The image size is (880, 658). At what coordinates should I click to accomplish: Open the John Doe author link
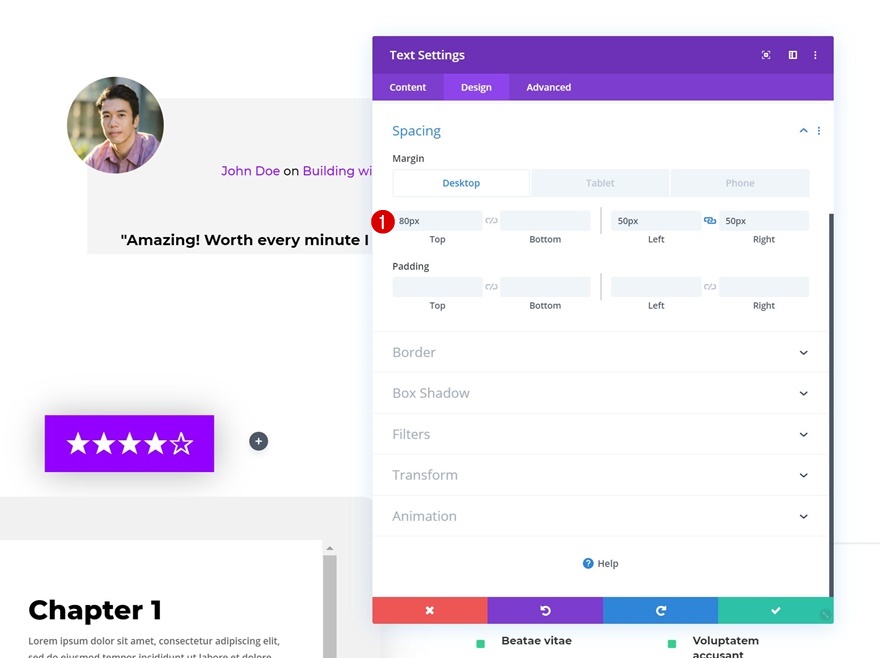250,171
